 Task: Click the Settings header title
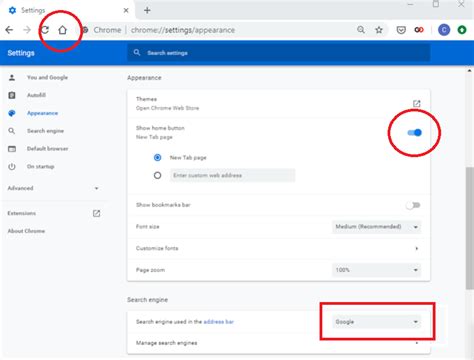(21, 53)
